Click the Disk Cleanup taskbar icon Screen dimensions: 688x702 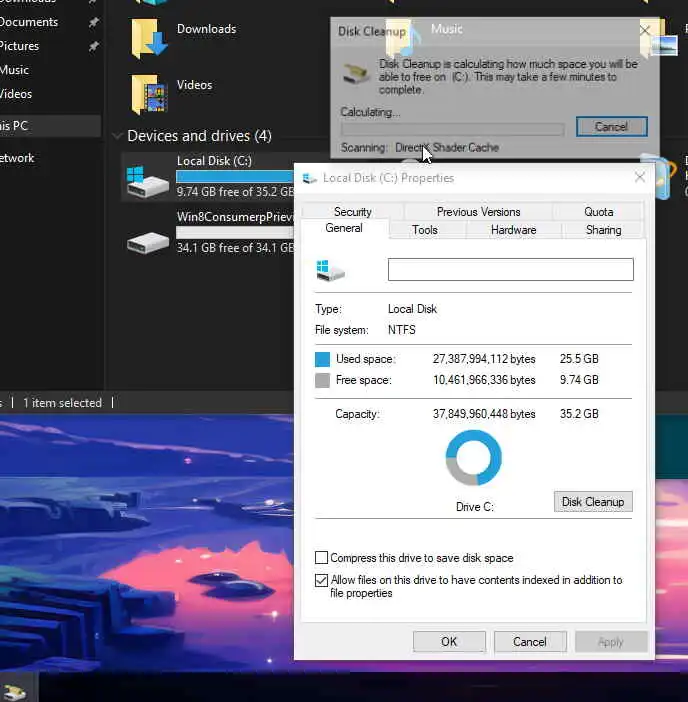pyautogui.click(x=15, y=691)
